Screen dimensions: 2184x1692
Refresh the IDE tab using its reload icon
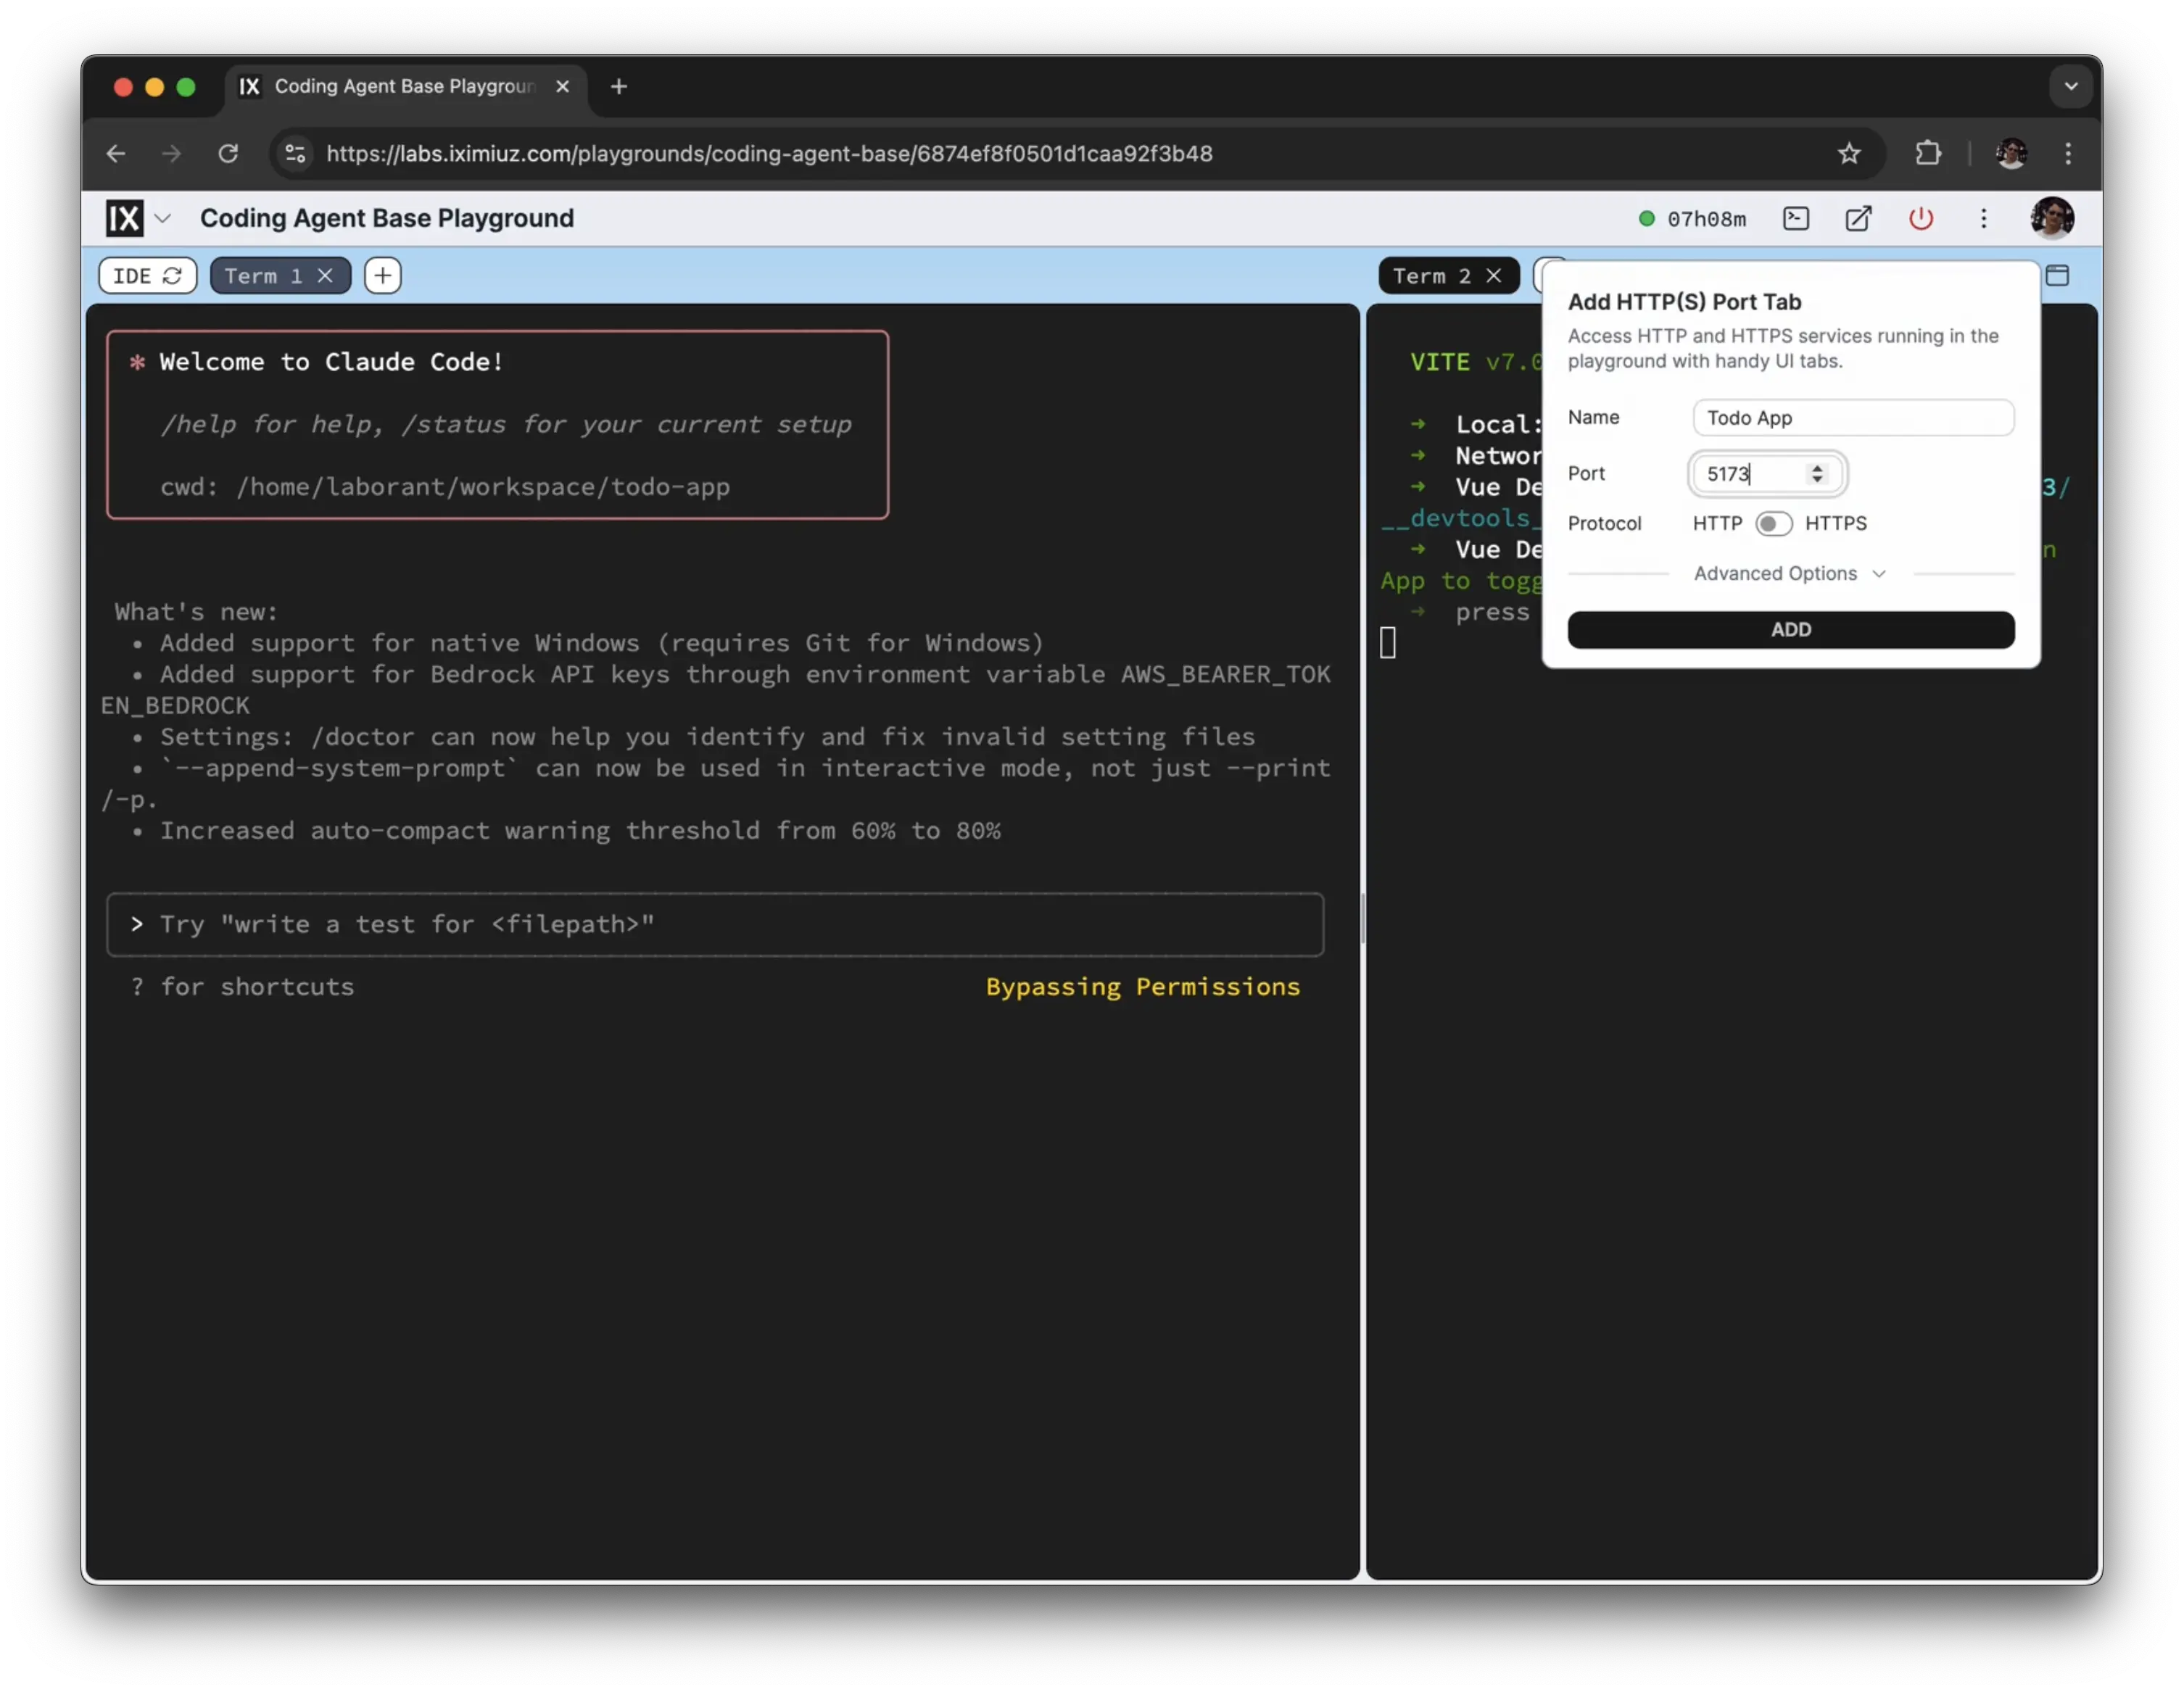[172, 276]
